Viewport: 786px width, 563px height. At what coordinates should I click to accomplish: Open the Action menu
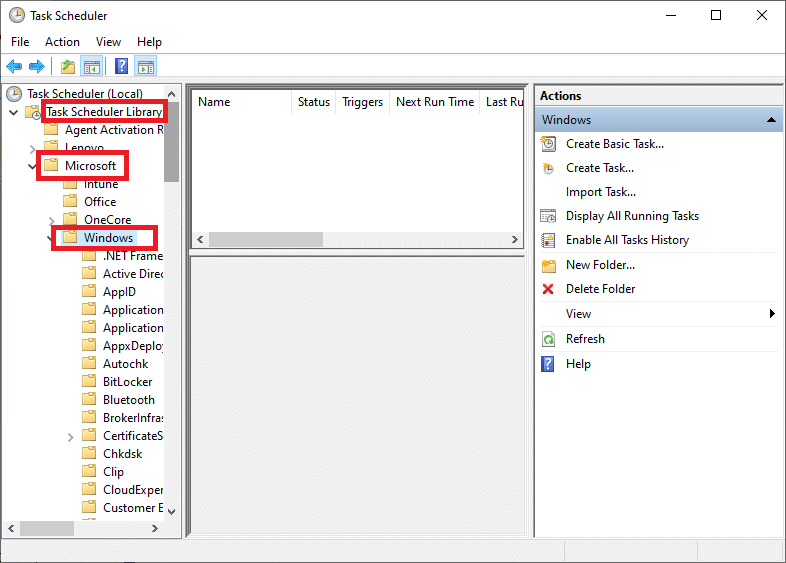click(x=62, y=42)
